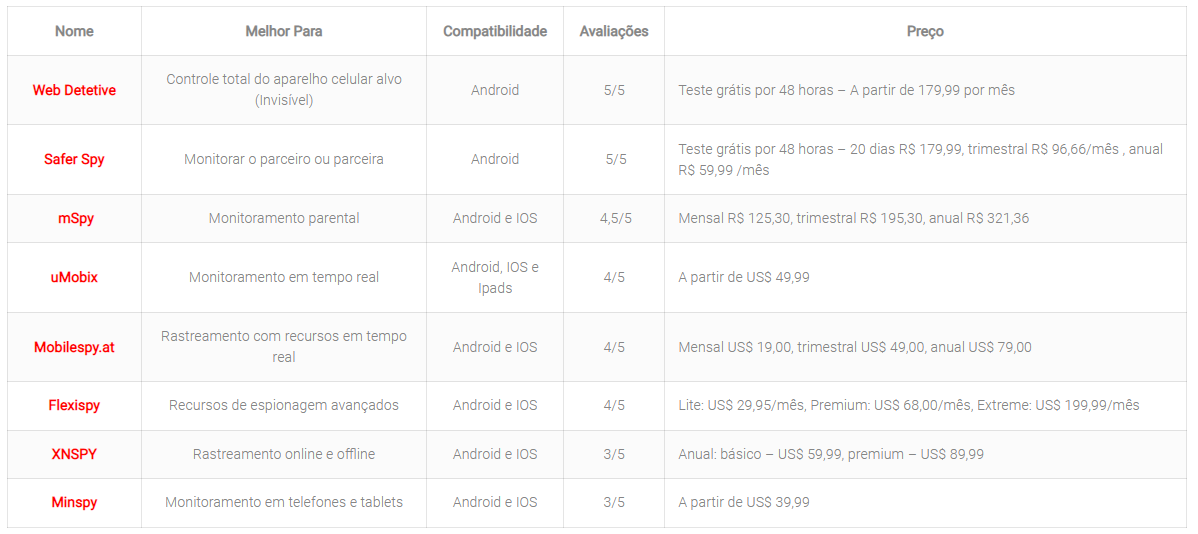The width and height of the screenshot is (1198, 534).
Task: Open the Minspy link
Action: coord(74,502)
